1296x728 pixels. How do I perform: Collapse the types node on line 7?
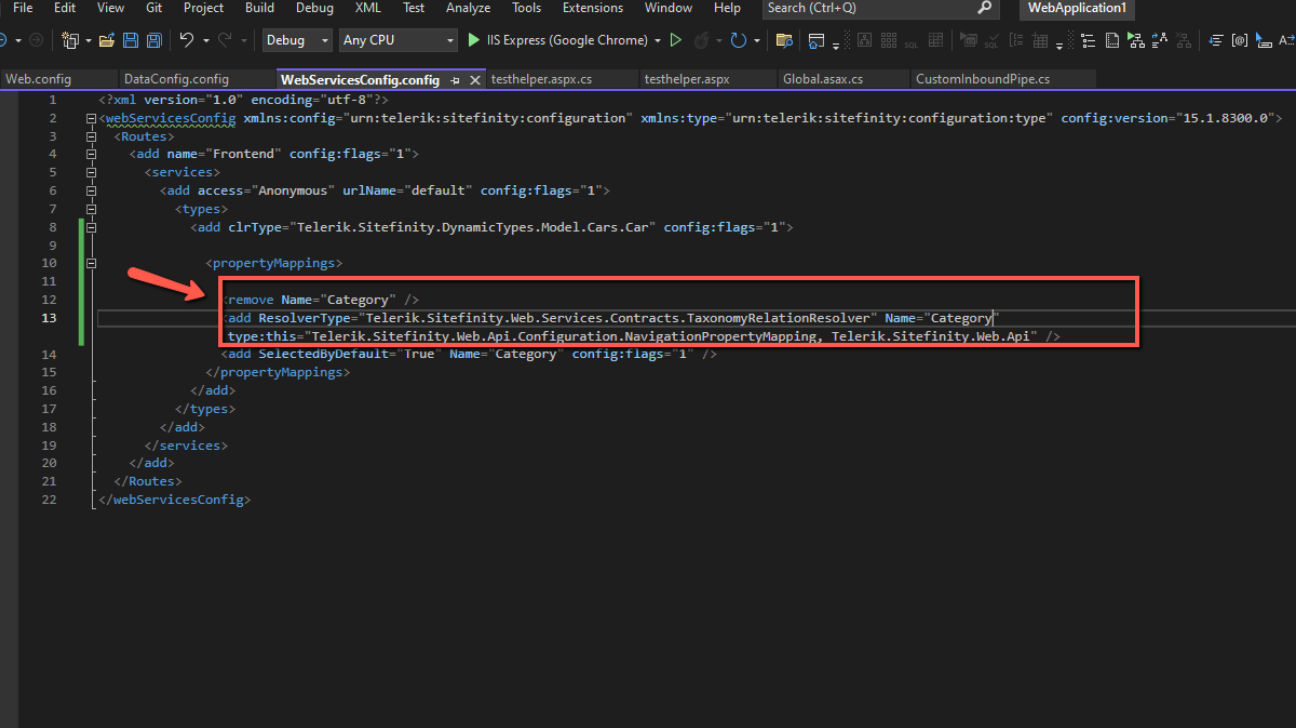point(91,209)
